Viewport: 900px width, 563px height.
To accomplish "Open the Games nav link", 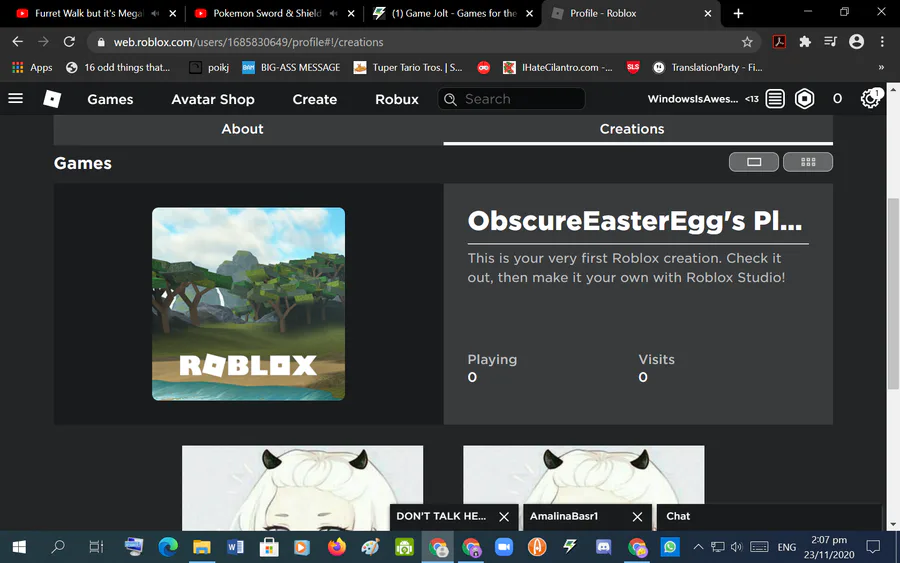I will tap(110, 99).
